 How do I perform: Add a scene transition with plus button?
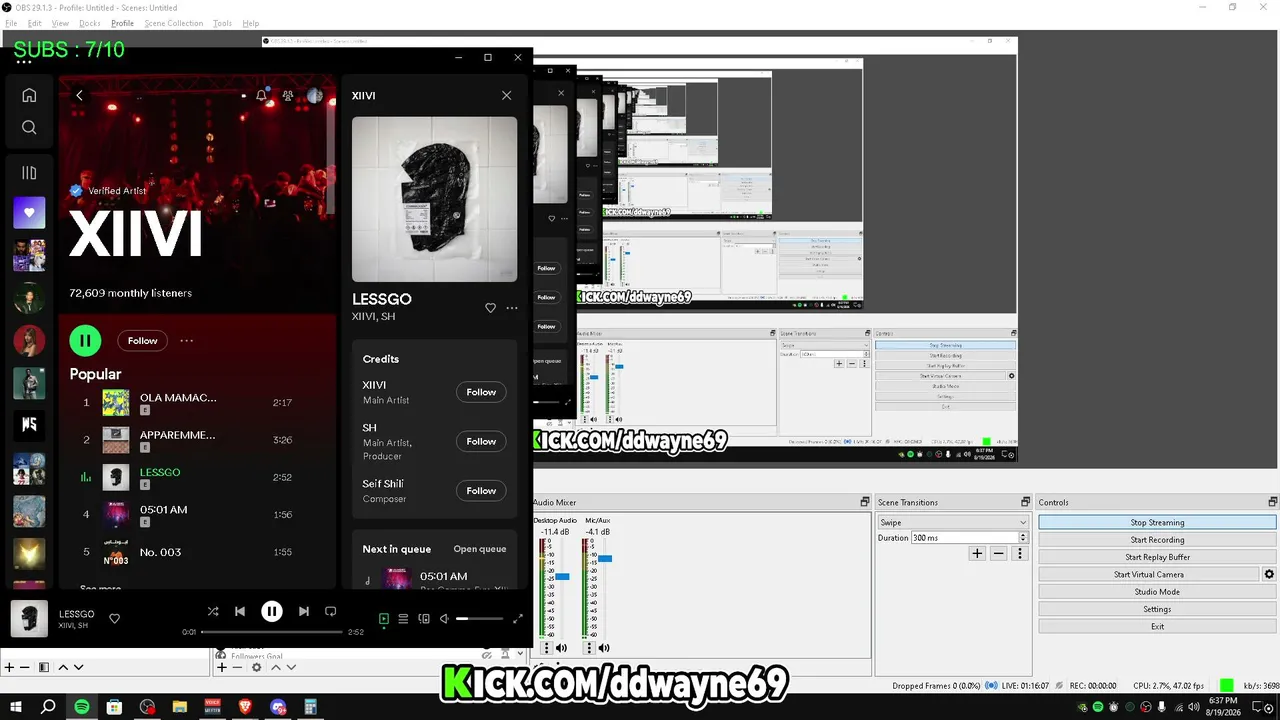coord(977,553)
